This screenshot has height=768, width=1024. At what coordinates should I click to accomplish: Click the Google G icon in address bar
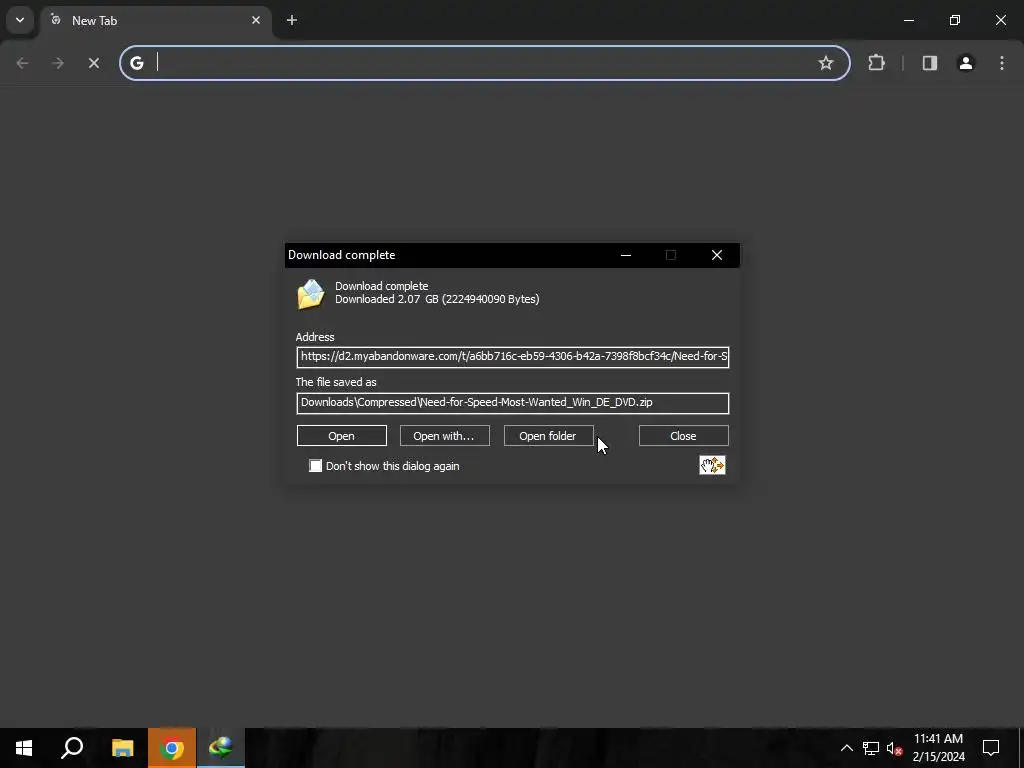(136, 63)
